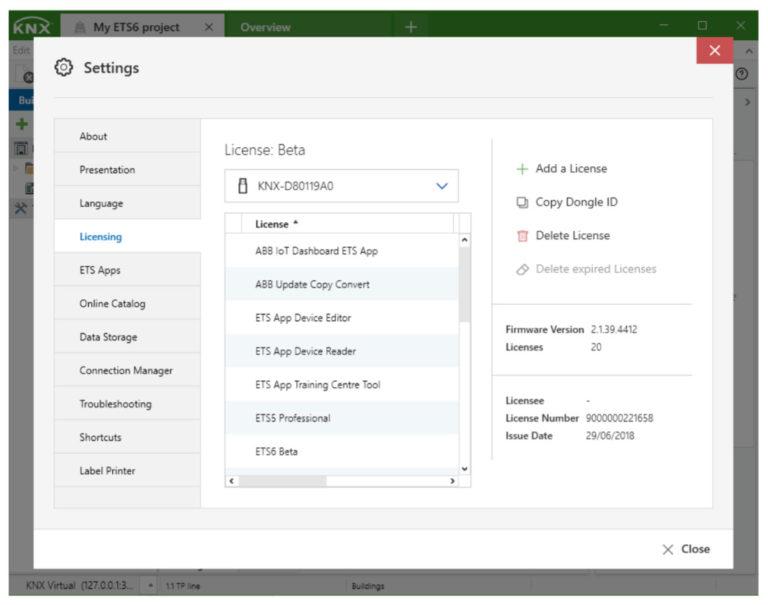Close the My ETS6 project tab
The height and width of the screenshot is (605, 768).
pyautogui.click(x=209, y=27)
